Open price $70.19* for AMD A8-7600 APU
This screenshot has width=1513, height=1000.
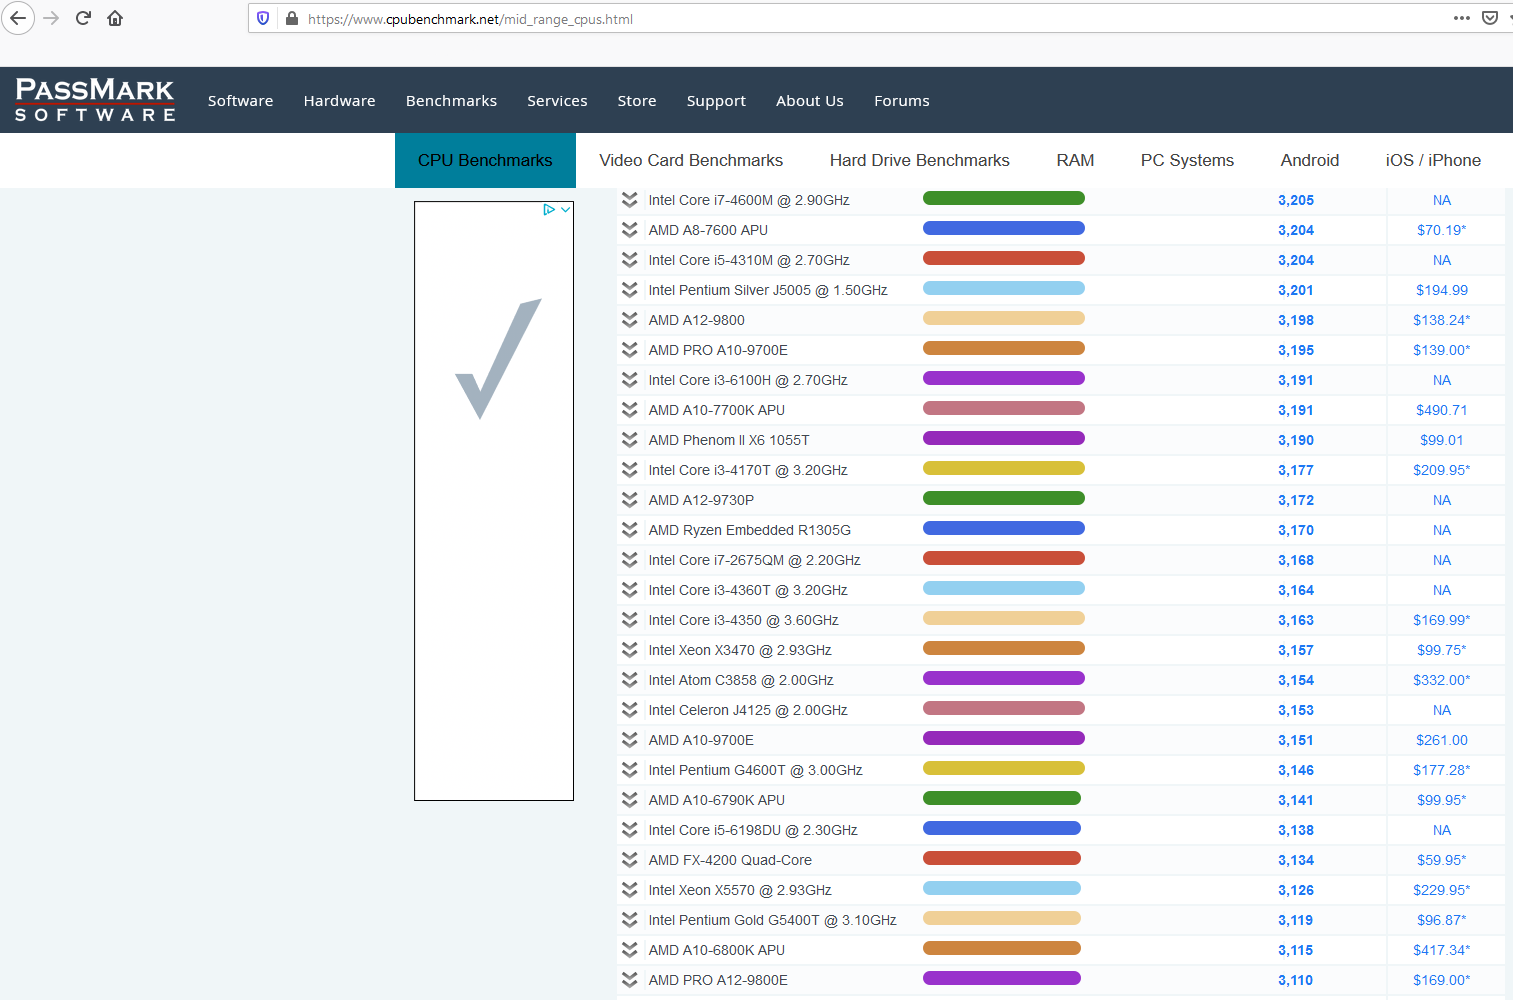click(1441, 230)
